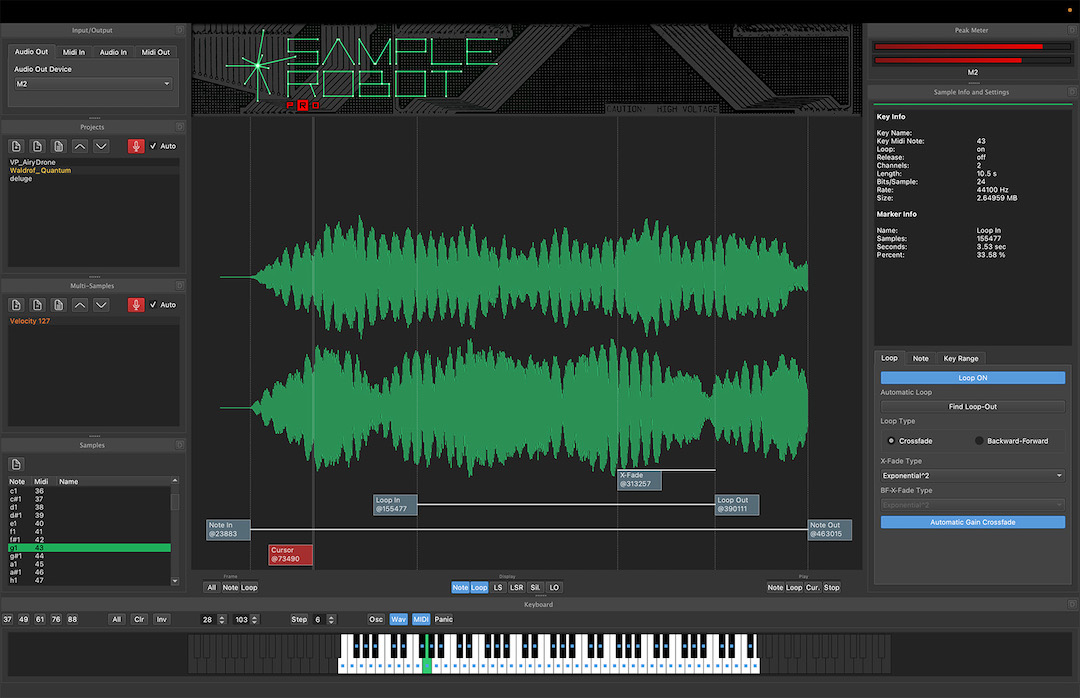Screen dimensions: 1080x698
Task: Toggle the Auto checkbox in Projects panel
Action: 153,146
